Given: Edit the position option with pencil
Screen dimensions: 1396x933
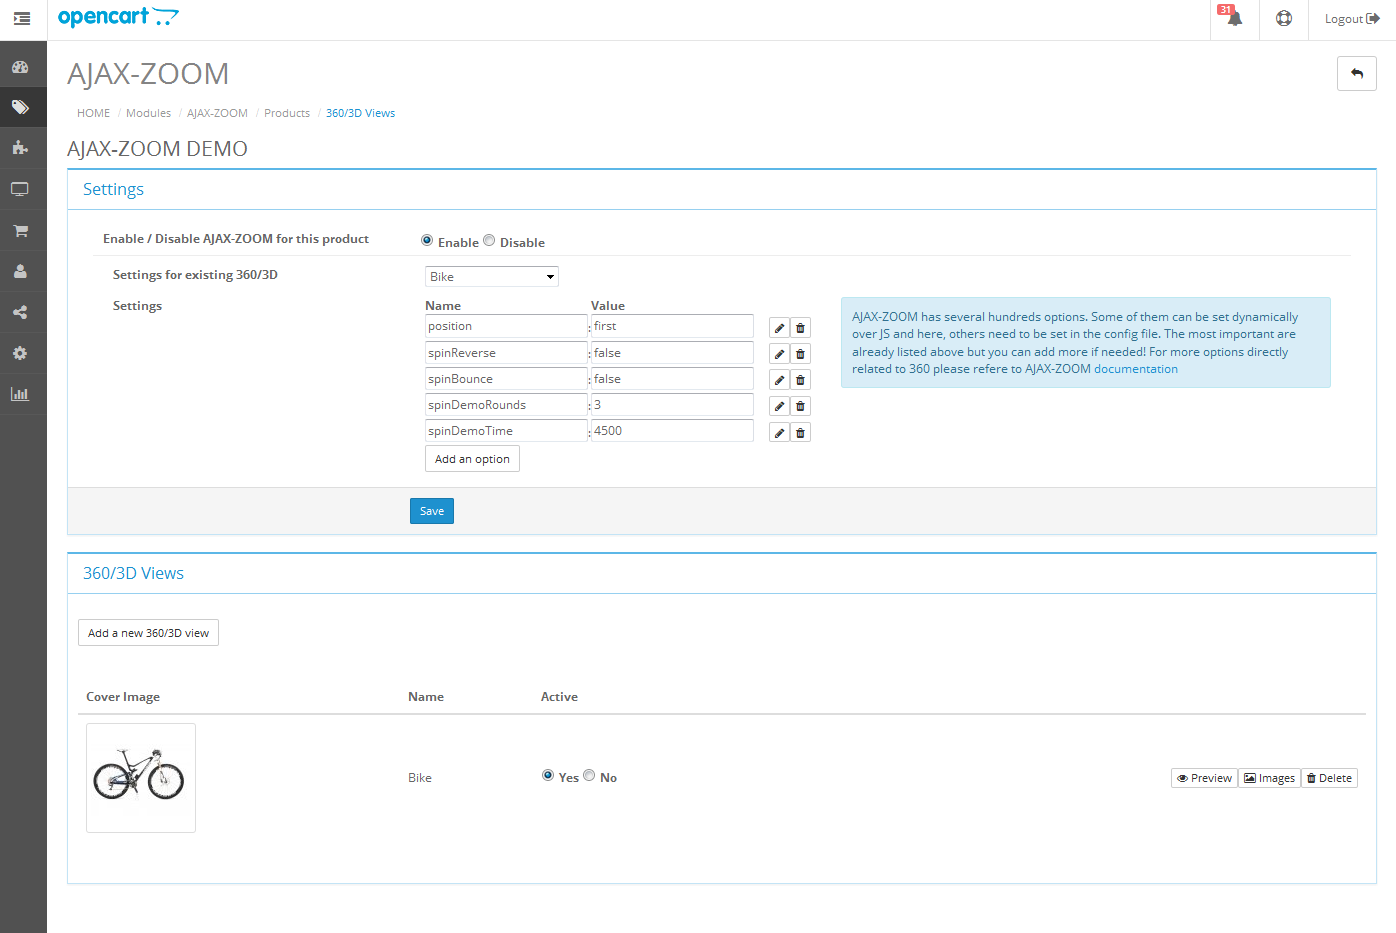Looking at the screenshot, I should (779, 328).
